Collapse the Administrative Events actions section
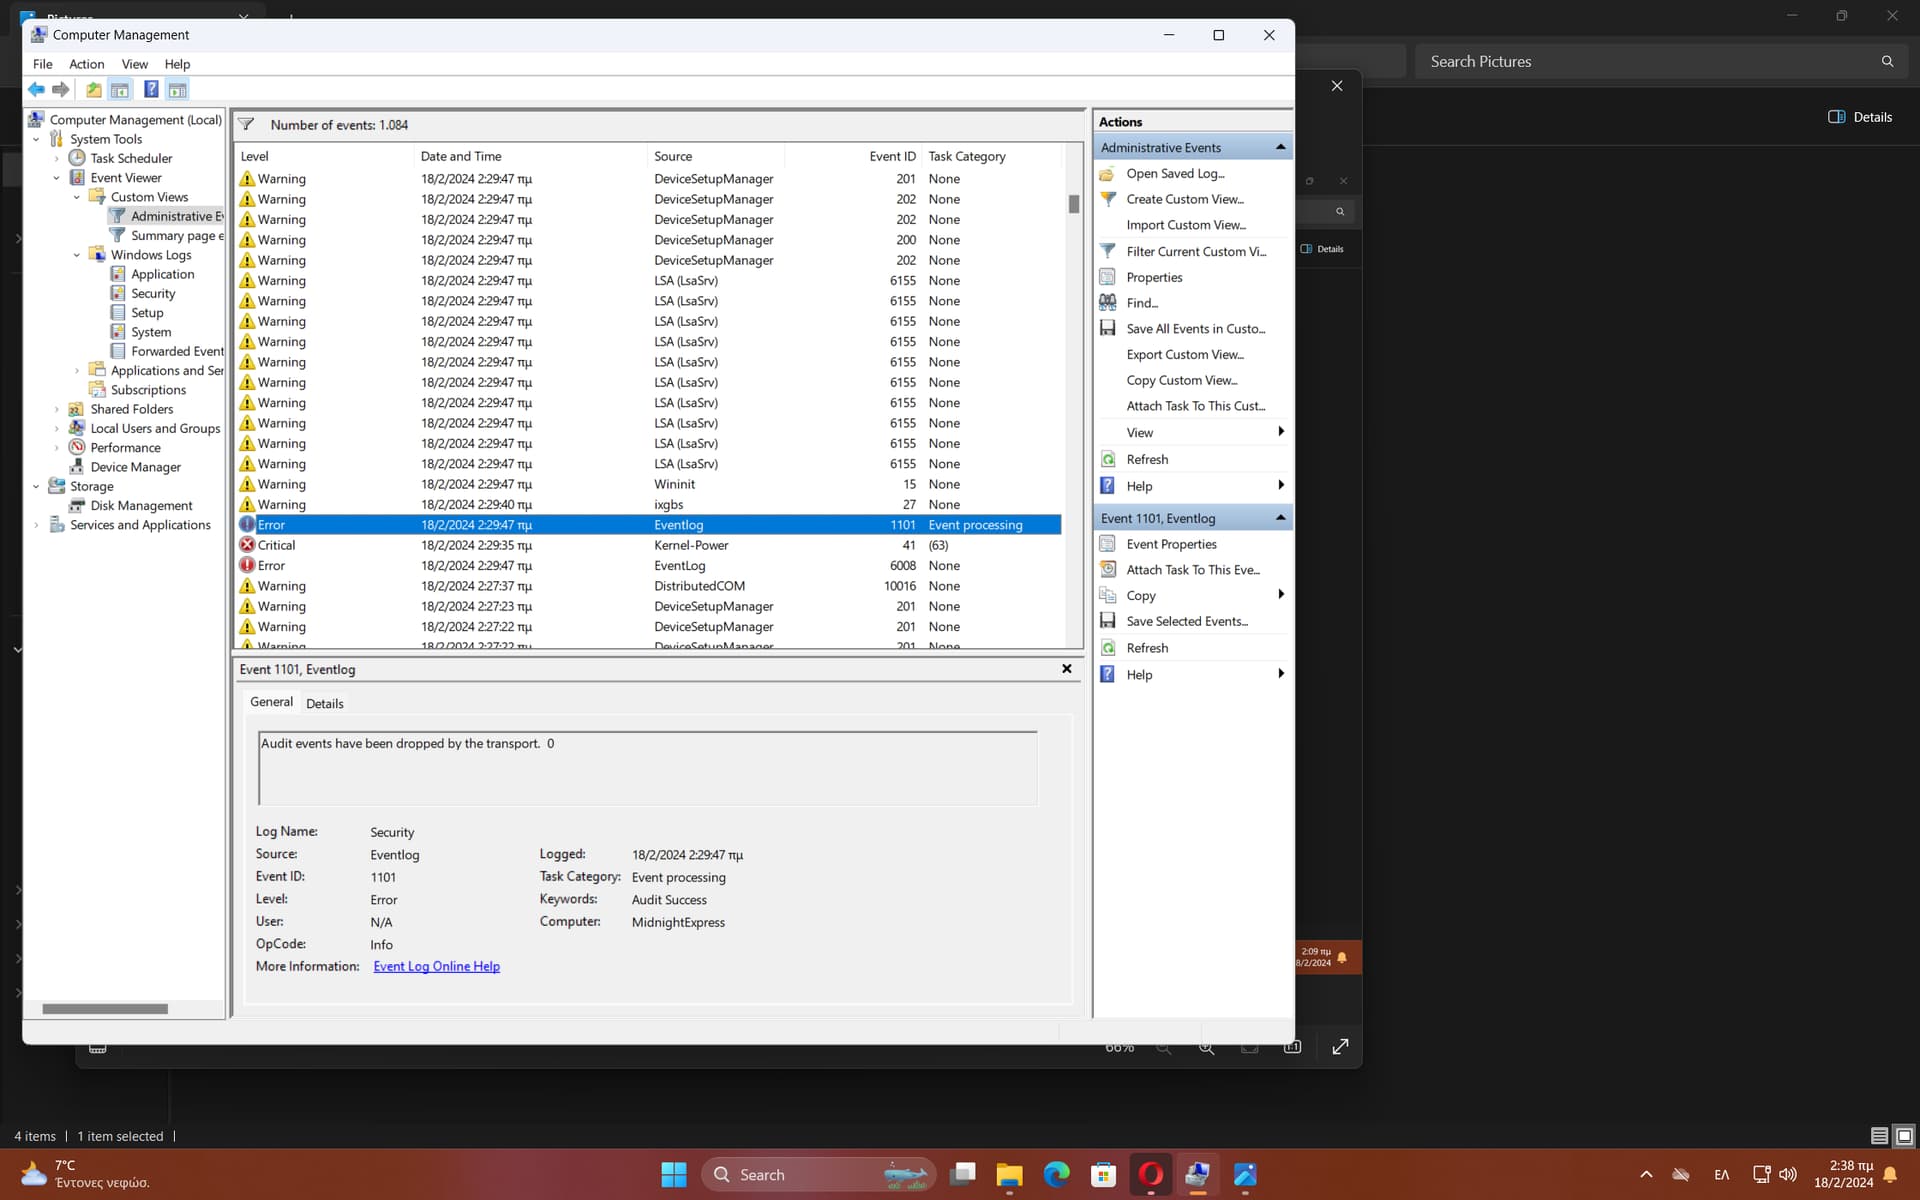 coord(1280,147)
